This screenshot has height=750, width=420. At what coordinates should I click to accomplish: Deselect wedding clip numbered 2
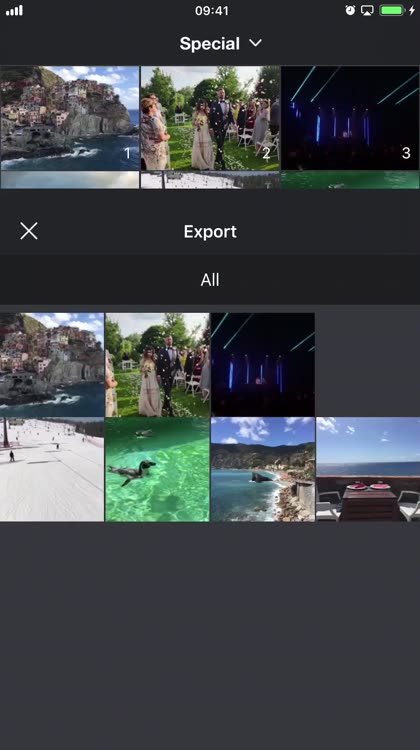click(x=210, y=118)
